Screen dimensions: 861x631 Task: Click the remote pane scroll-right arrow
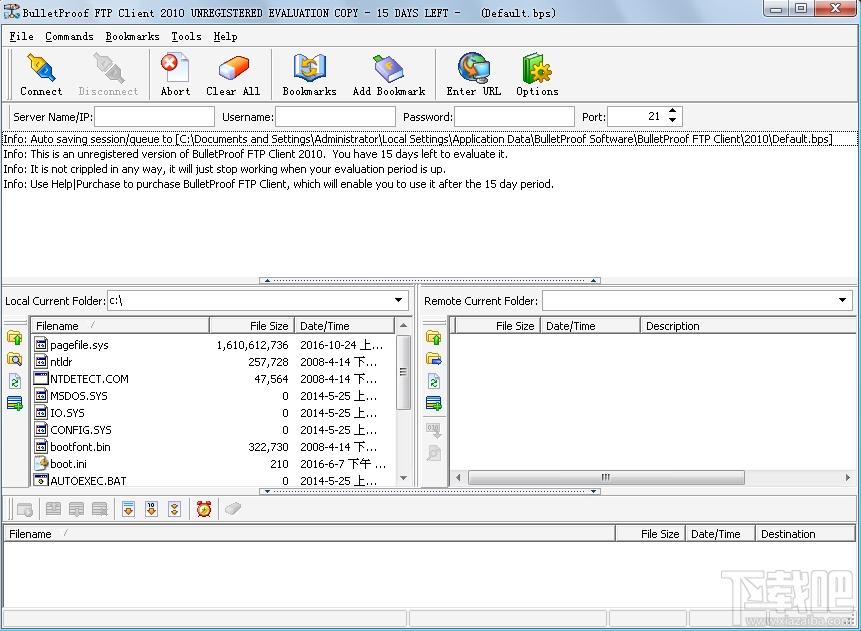(x=848, y=477)
